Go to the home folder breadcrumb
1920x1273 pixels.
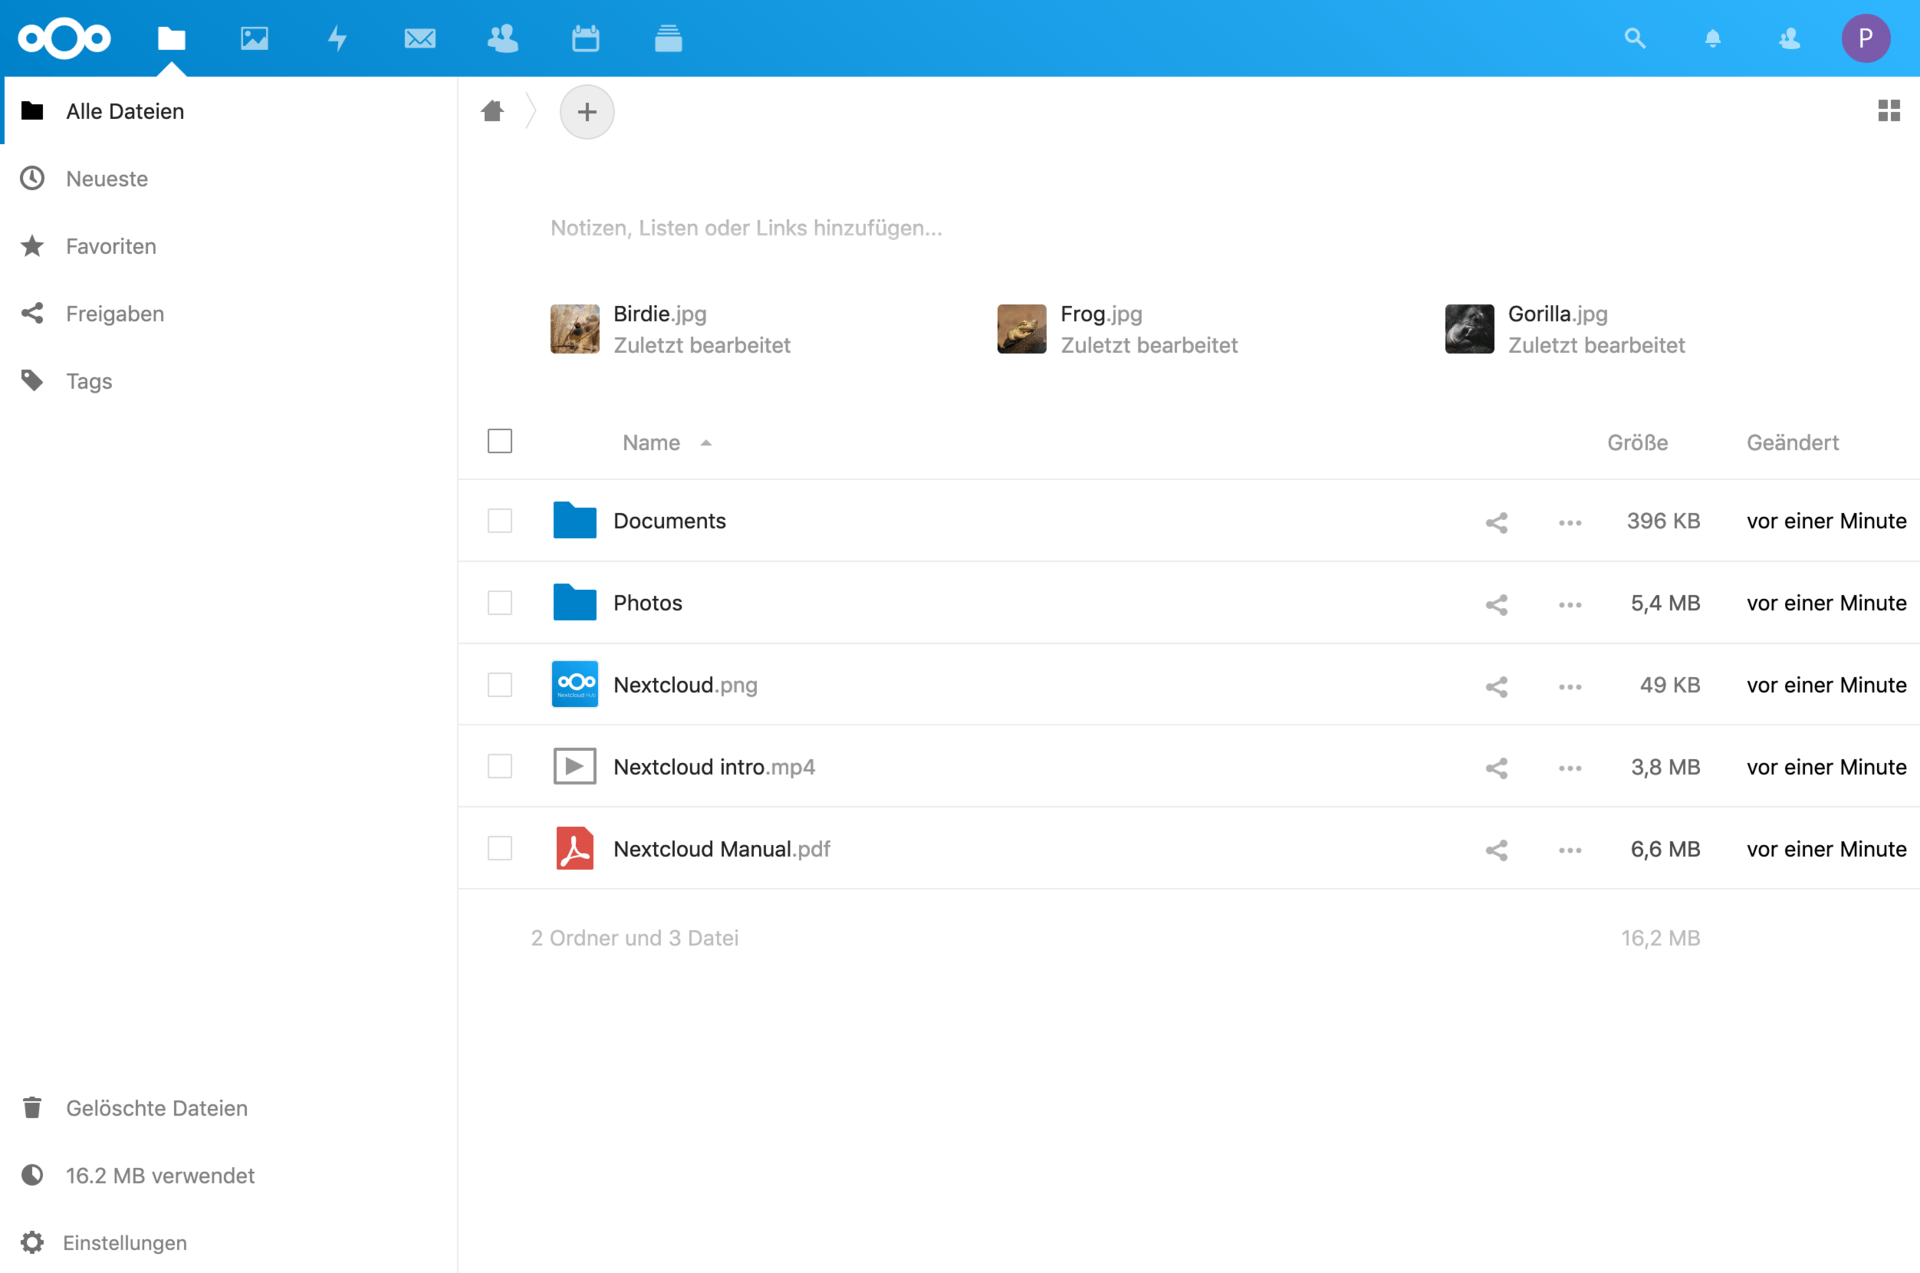[x=492, y=111]
